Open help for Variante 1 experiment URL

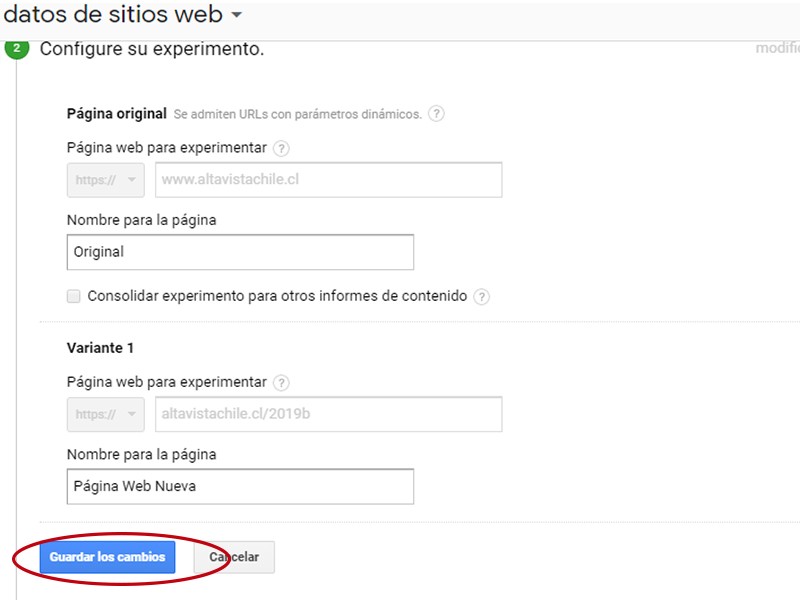pos(283,383)
